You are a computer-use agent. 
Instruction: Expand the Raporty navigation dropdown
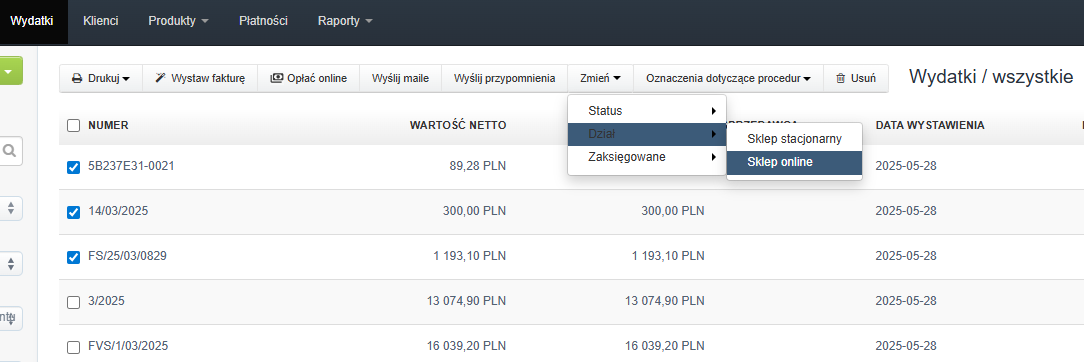tap(345, 21)
